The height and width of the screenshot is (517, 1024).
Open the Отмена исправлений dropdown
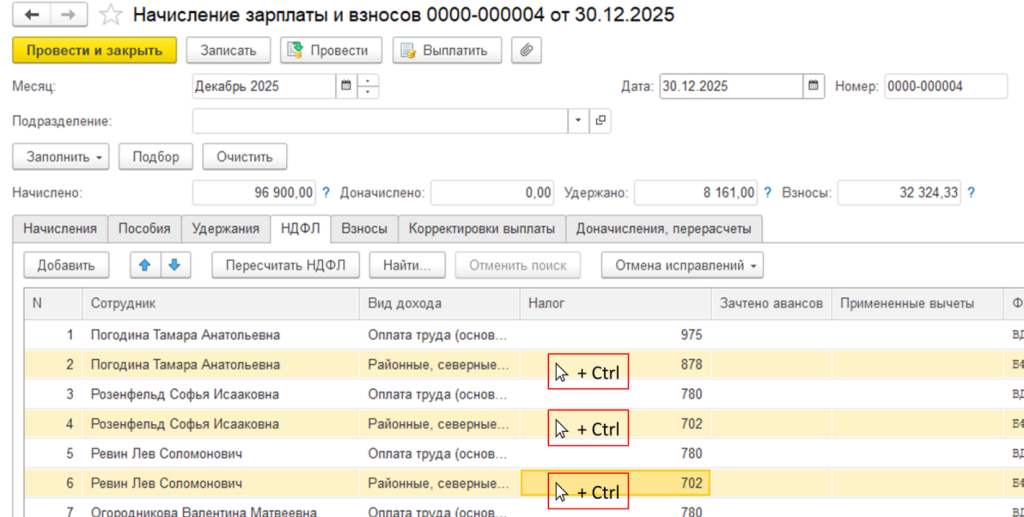(x=682, y=265)
